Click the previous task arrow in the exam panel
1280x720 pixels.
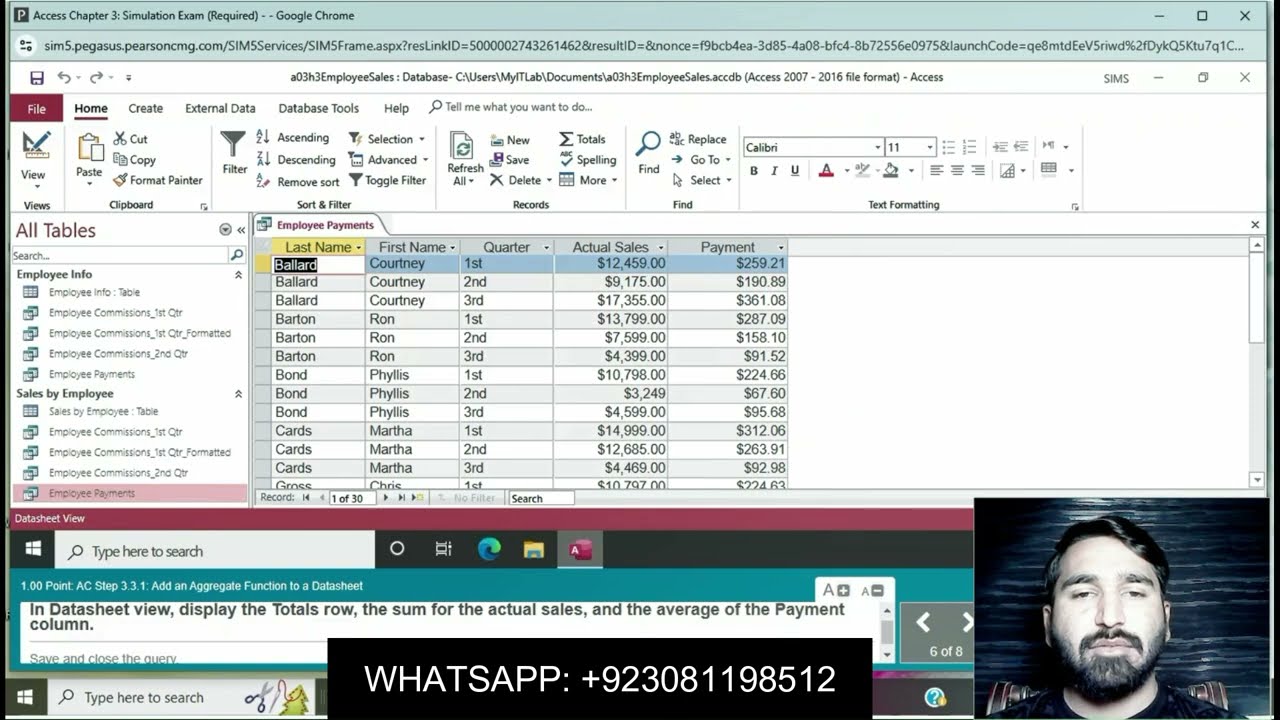pos(924,623)
